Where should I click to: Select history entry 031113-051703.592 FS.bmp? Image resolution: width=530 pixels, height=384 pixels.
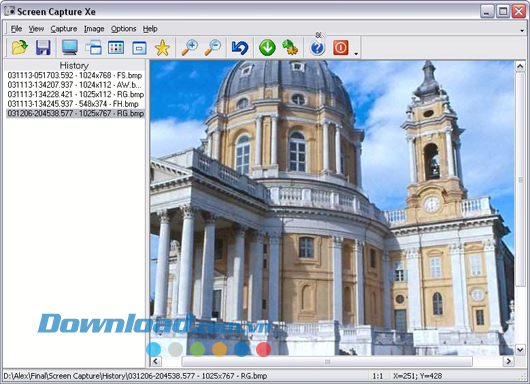(75, 75)
